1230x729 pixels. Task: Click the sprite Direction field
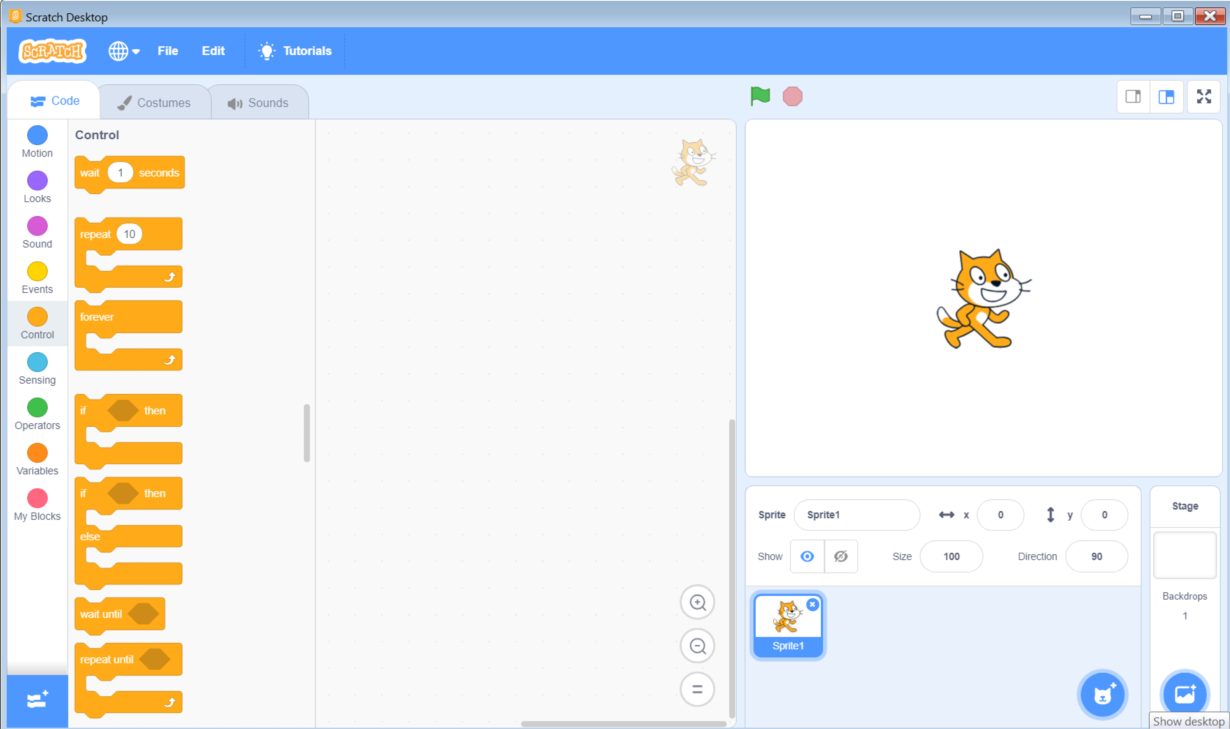click(1097, 557)
